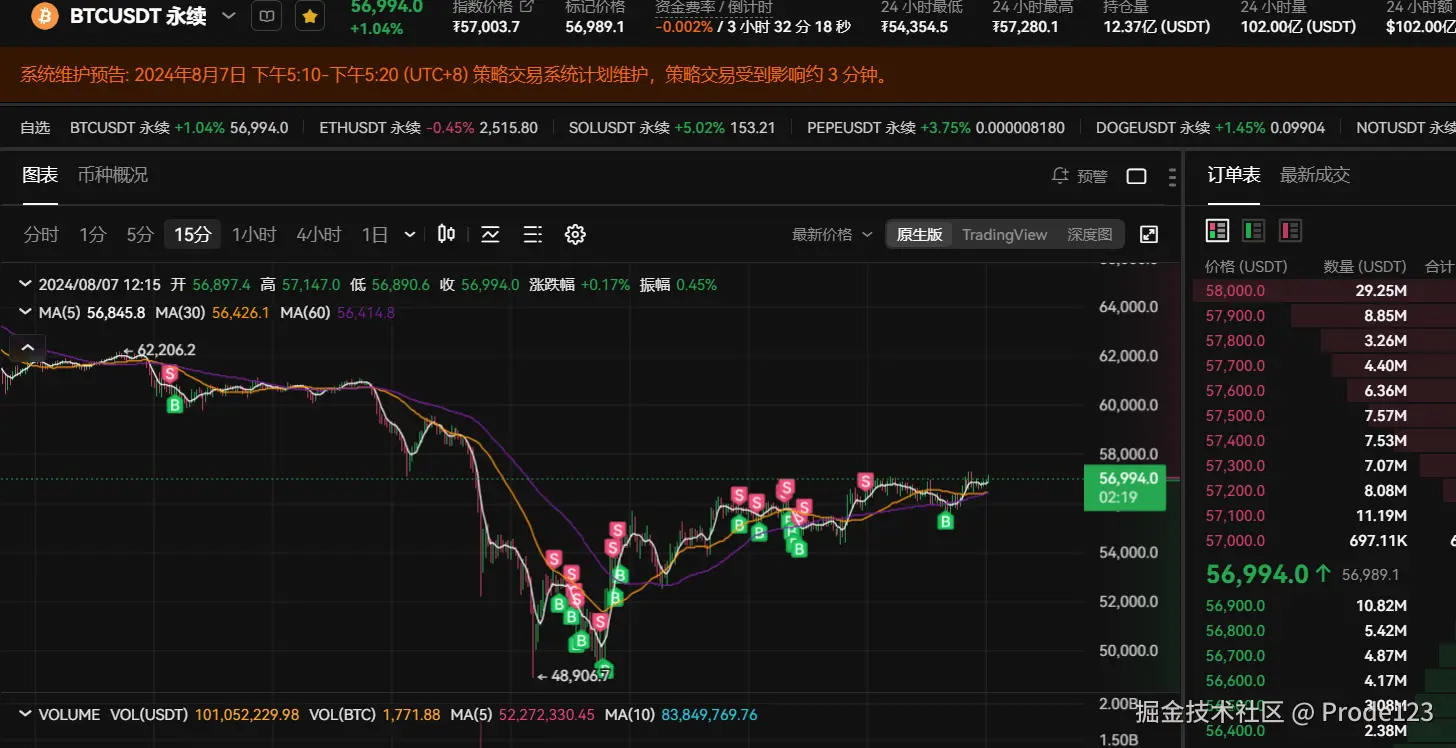Click the fullscreen expand chart icon
Screen dimensions: 1456x748
[x=1149, y=234]
